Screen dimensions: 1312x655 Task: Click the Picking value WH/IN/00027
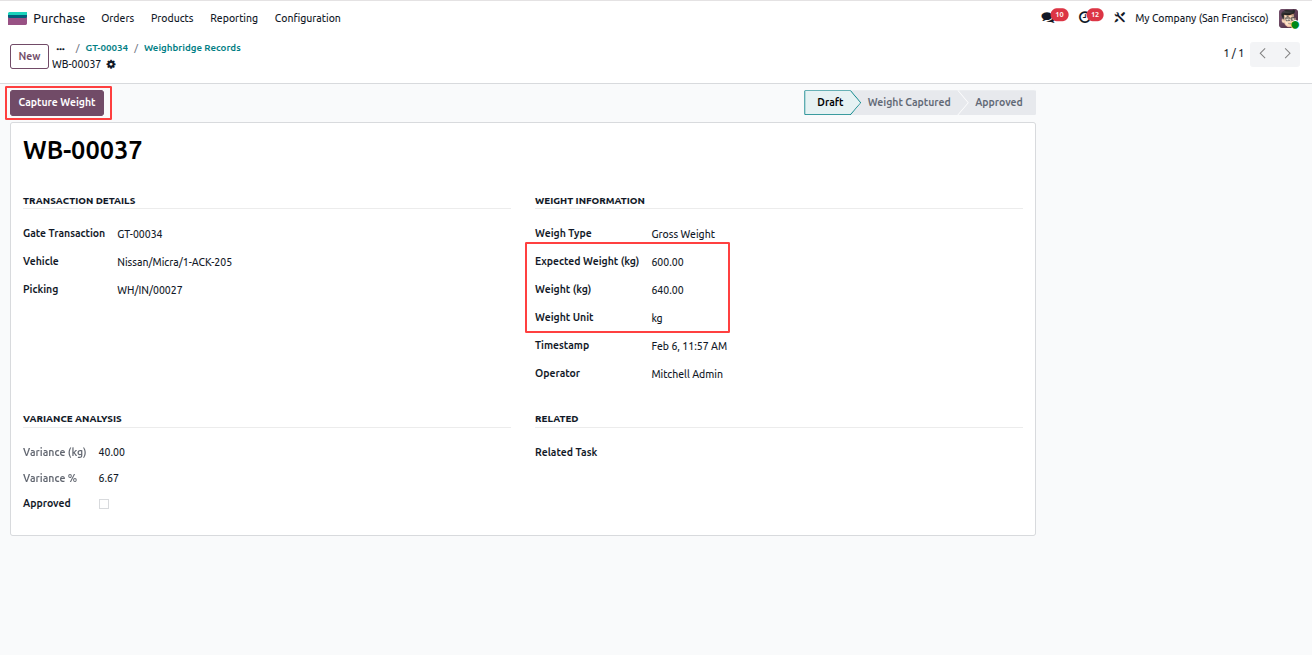[x=149, y=290]
